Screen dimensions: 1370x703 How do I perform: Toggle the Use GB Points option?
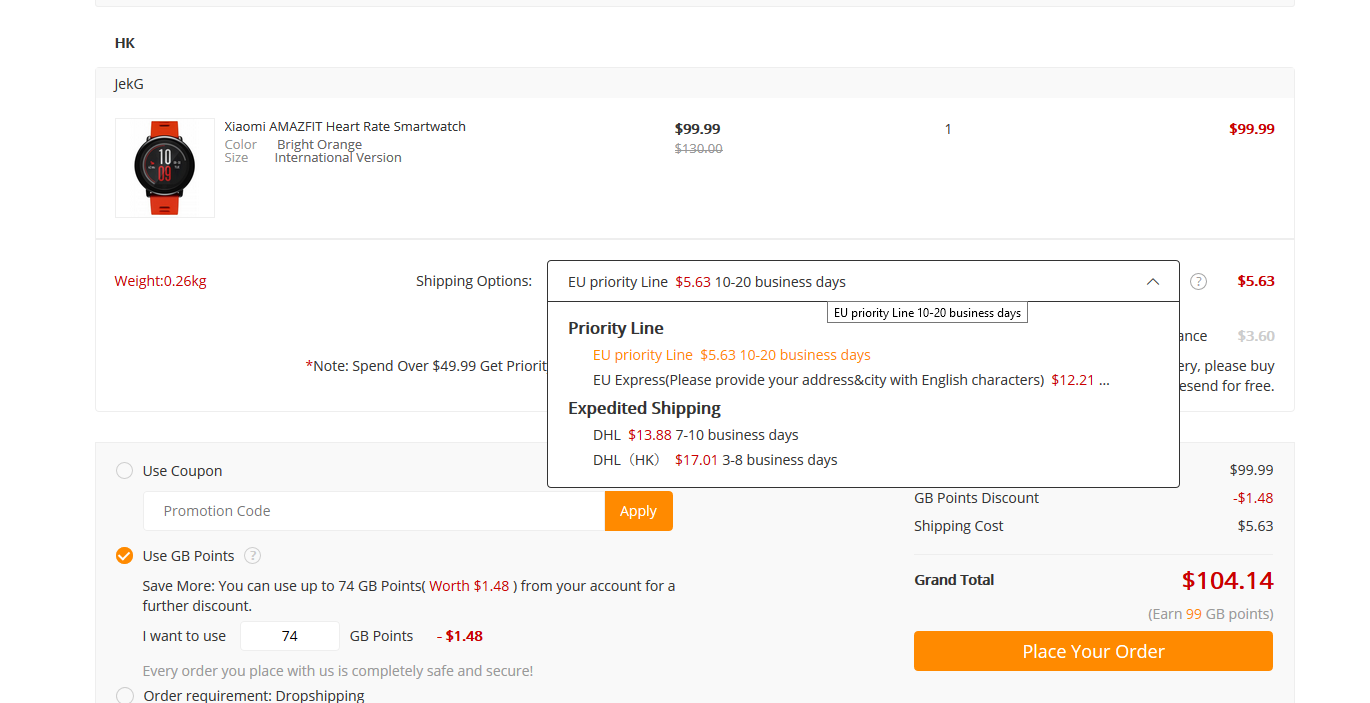[x=125, y=556]
